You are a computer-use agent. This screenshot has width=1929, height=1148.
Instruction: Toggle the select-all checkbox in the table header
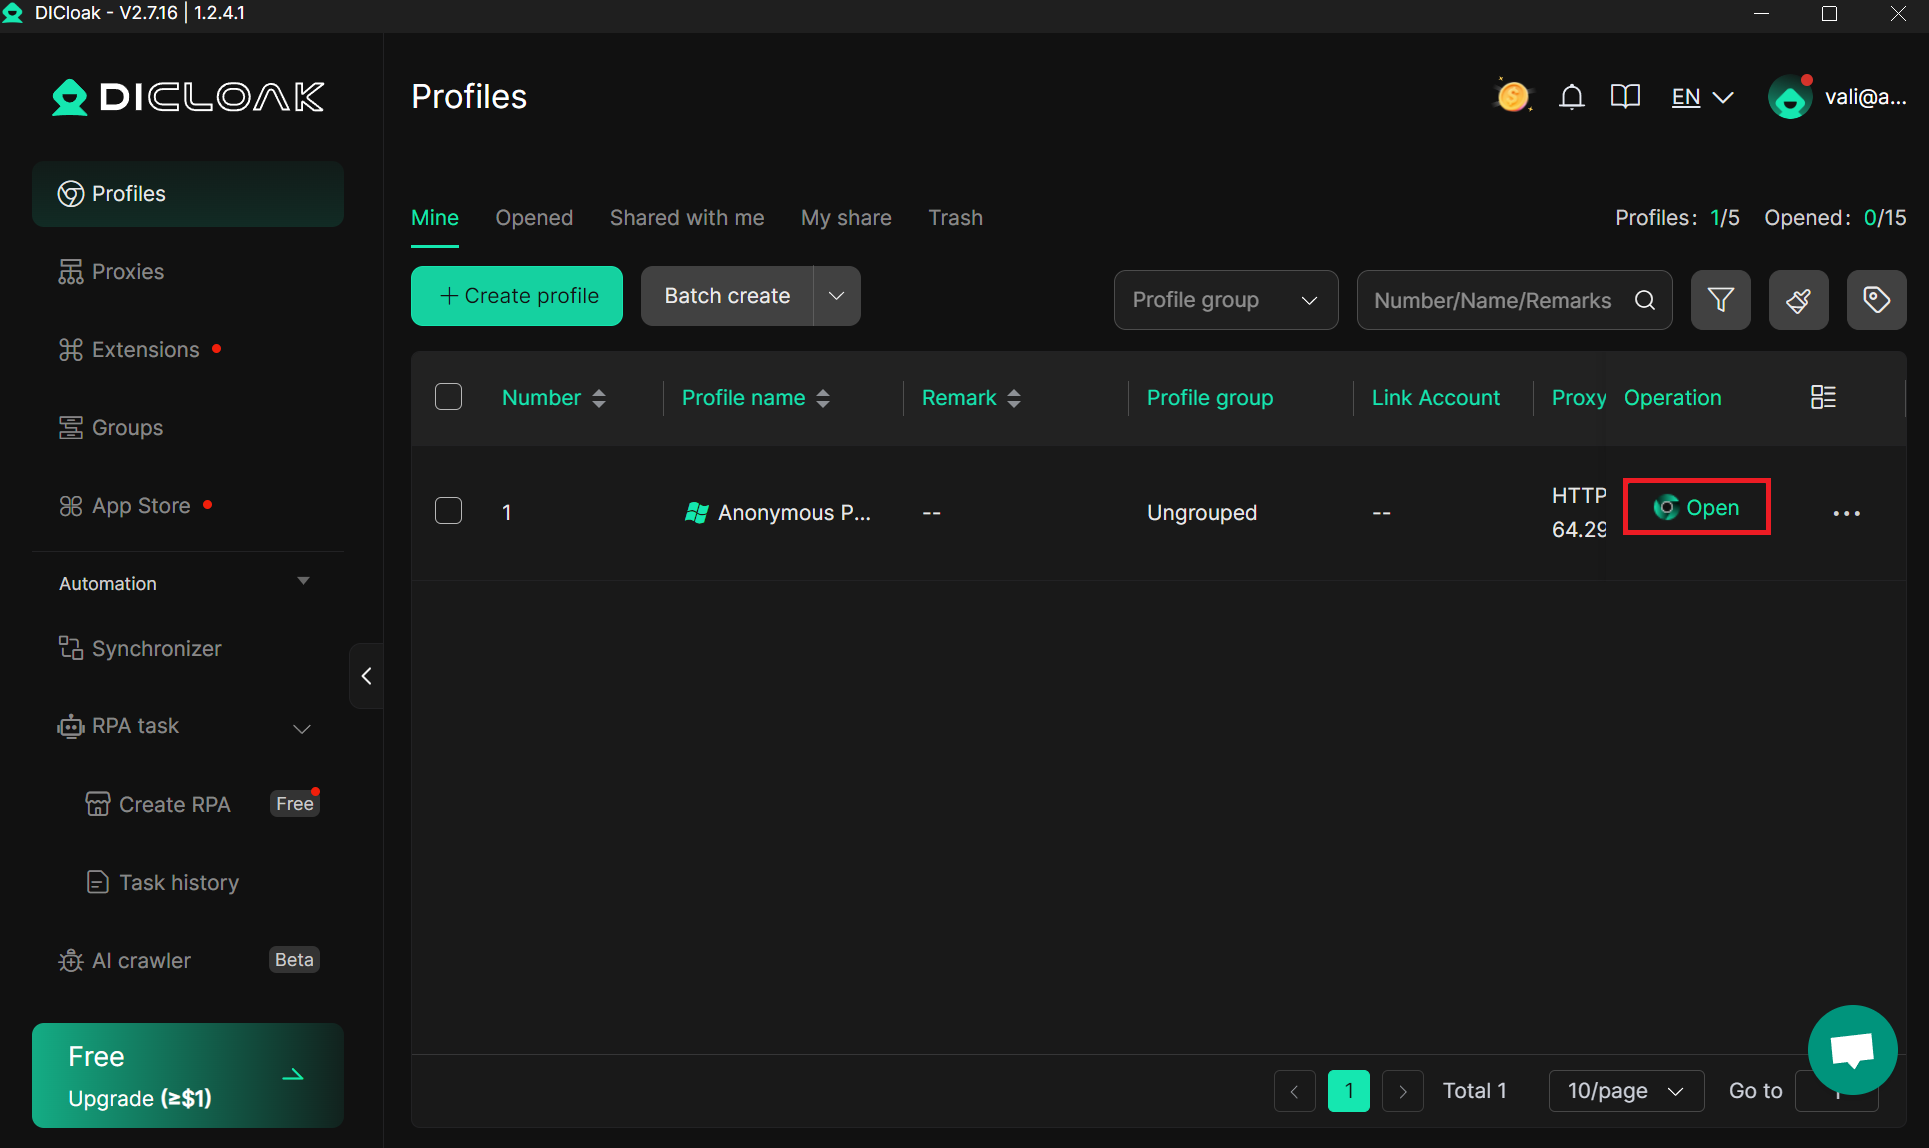point(448,396)
